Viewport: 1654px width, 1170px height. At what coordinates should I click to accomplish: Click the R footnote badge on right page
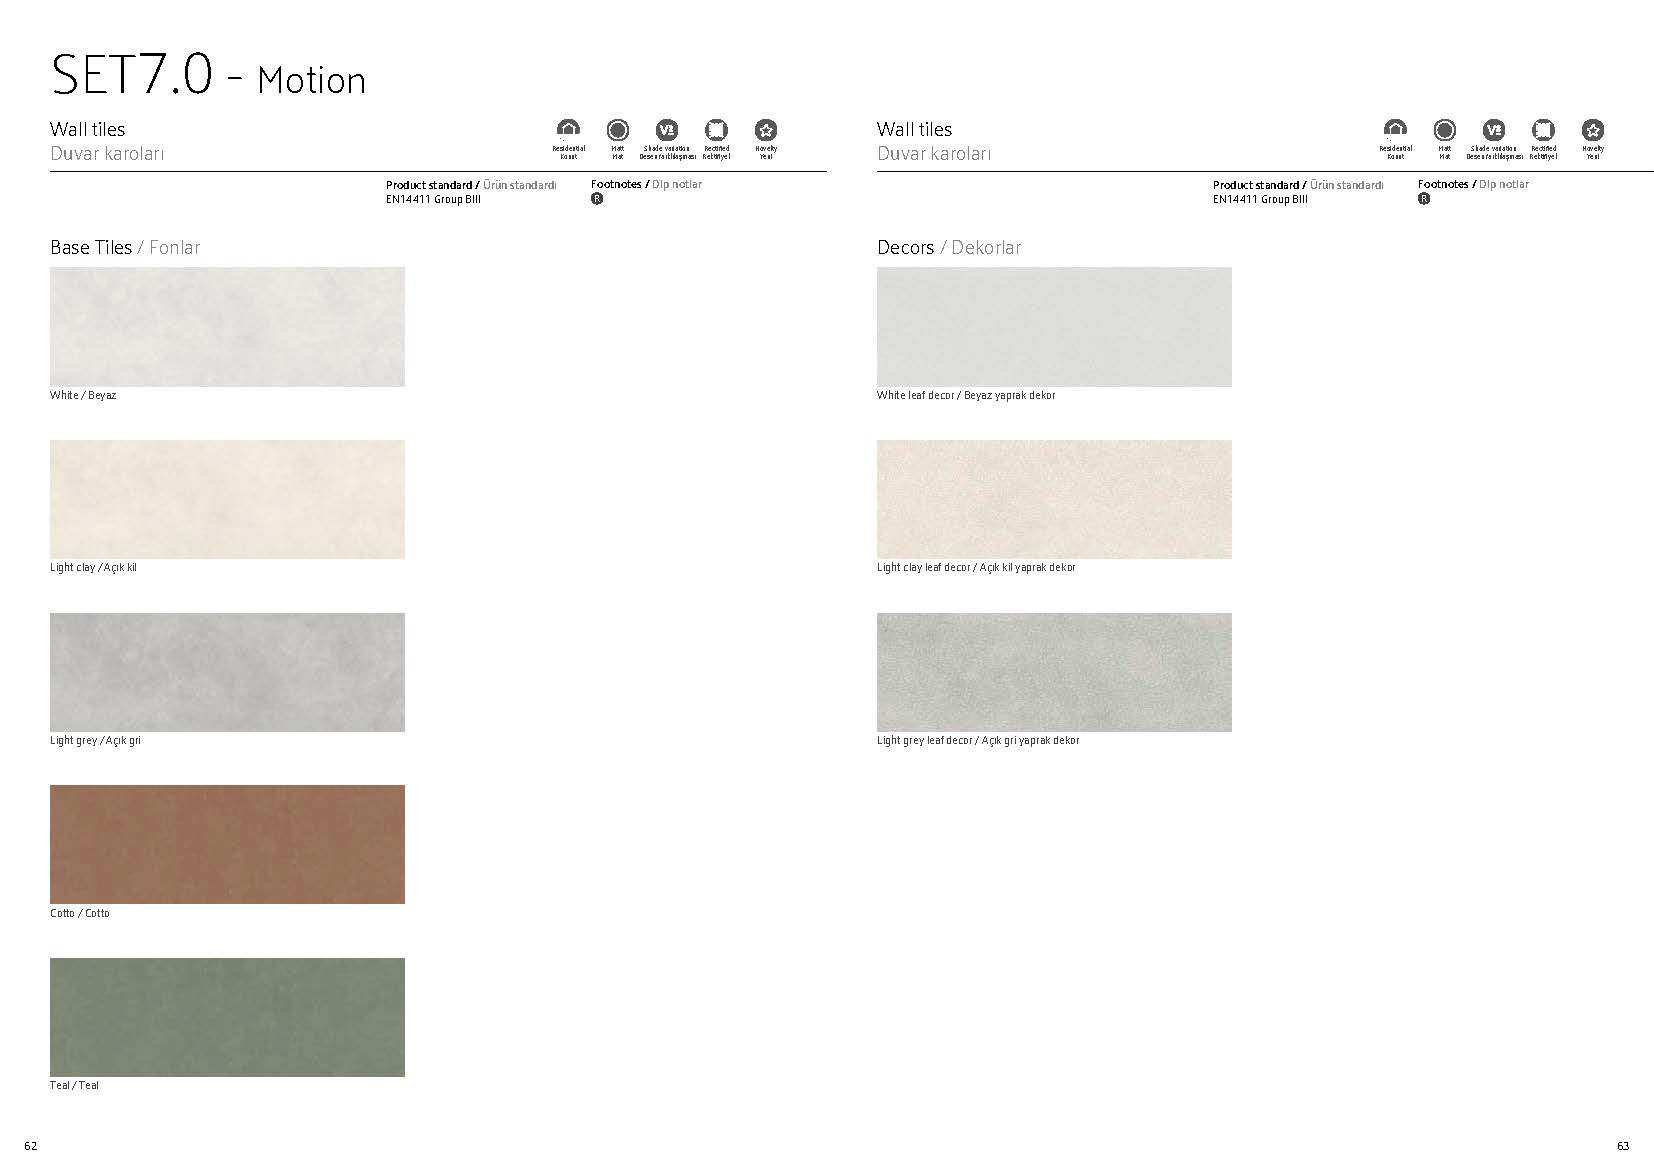click(1424, 199)
